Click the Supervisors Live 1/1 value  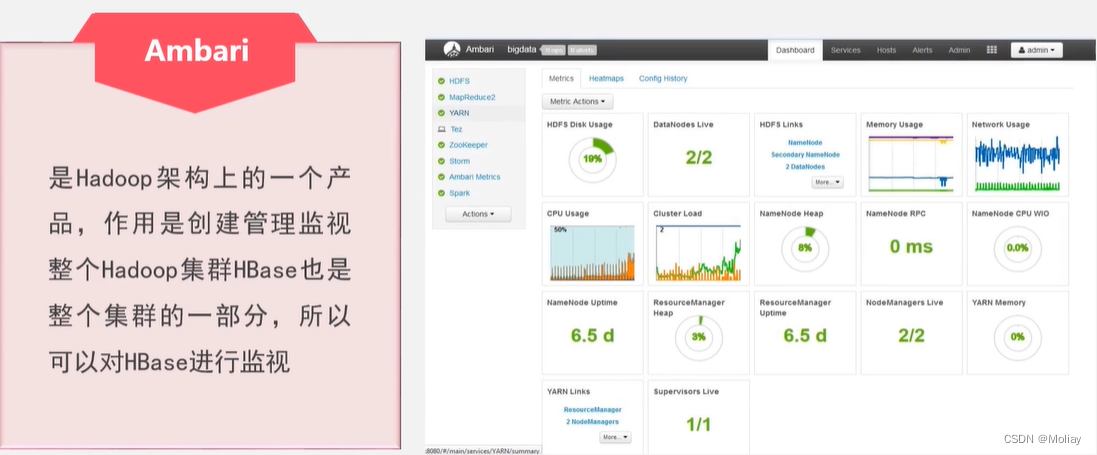pyautogui.click(x=698, y=424)
